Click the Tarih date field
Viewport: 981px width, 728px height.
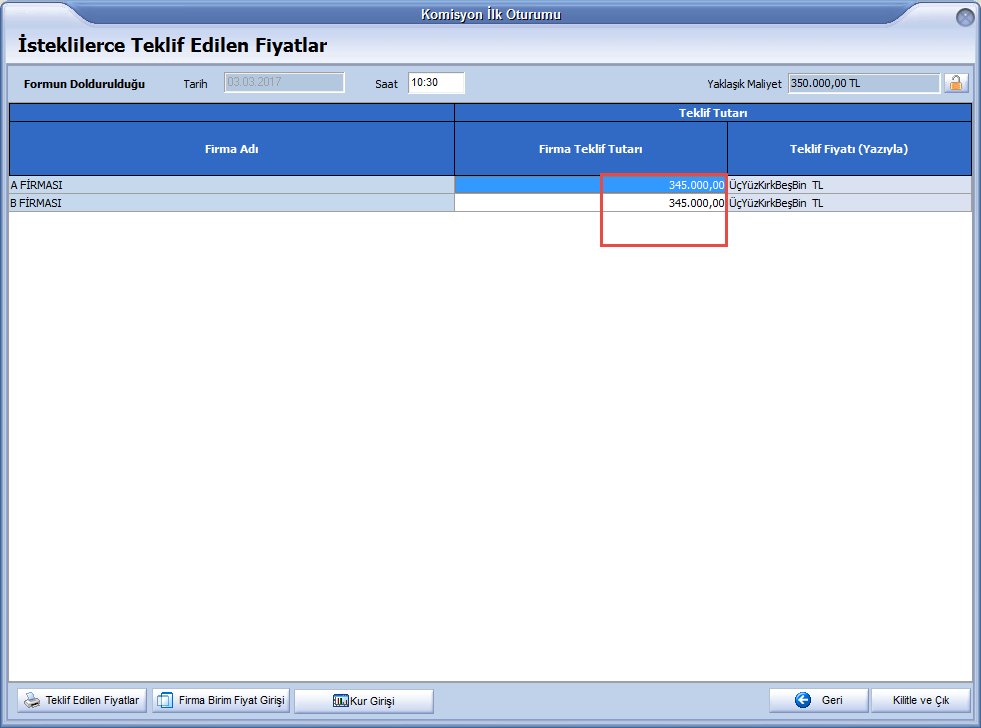coord(284,83)
